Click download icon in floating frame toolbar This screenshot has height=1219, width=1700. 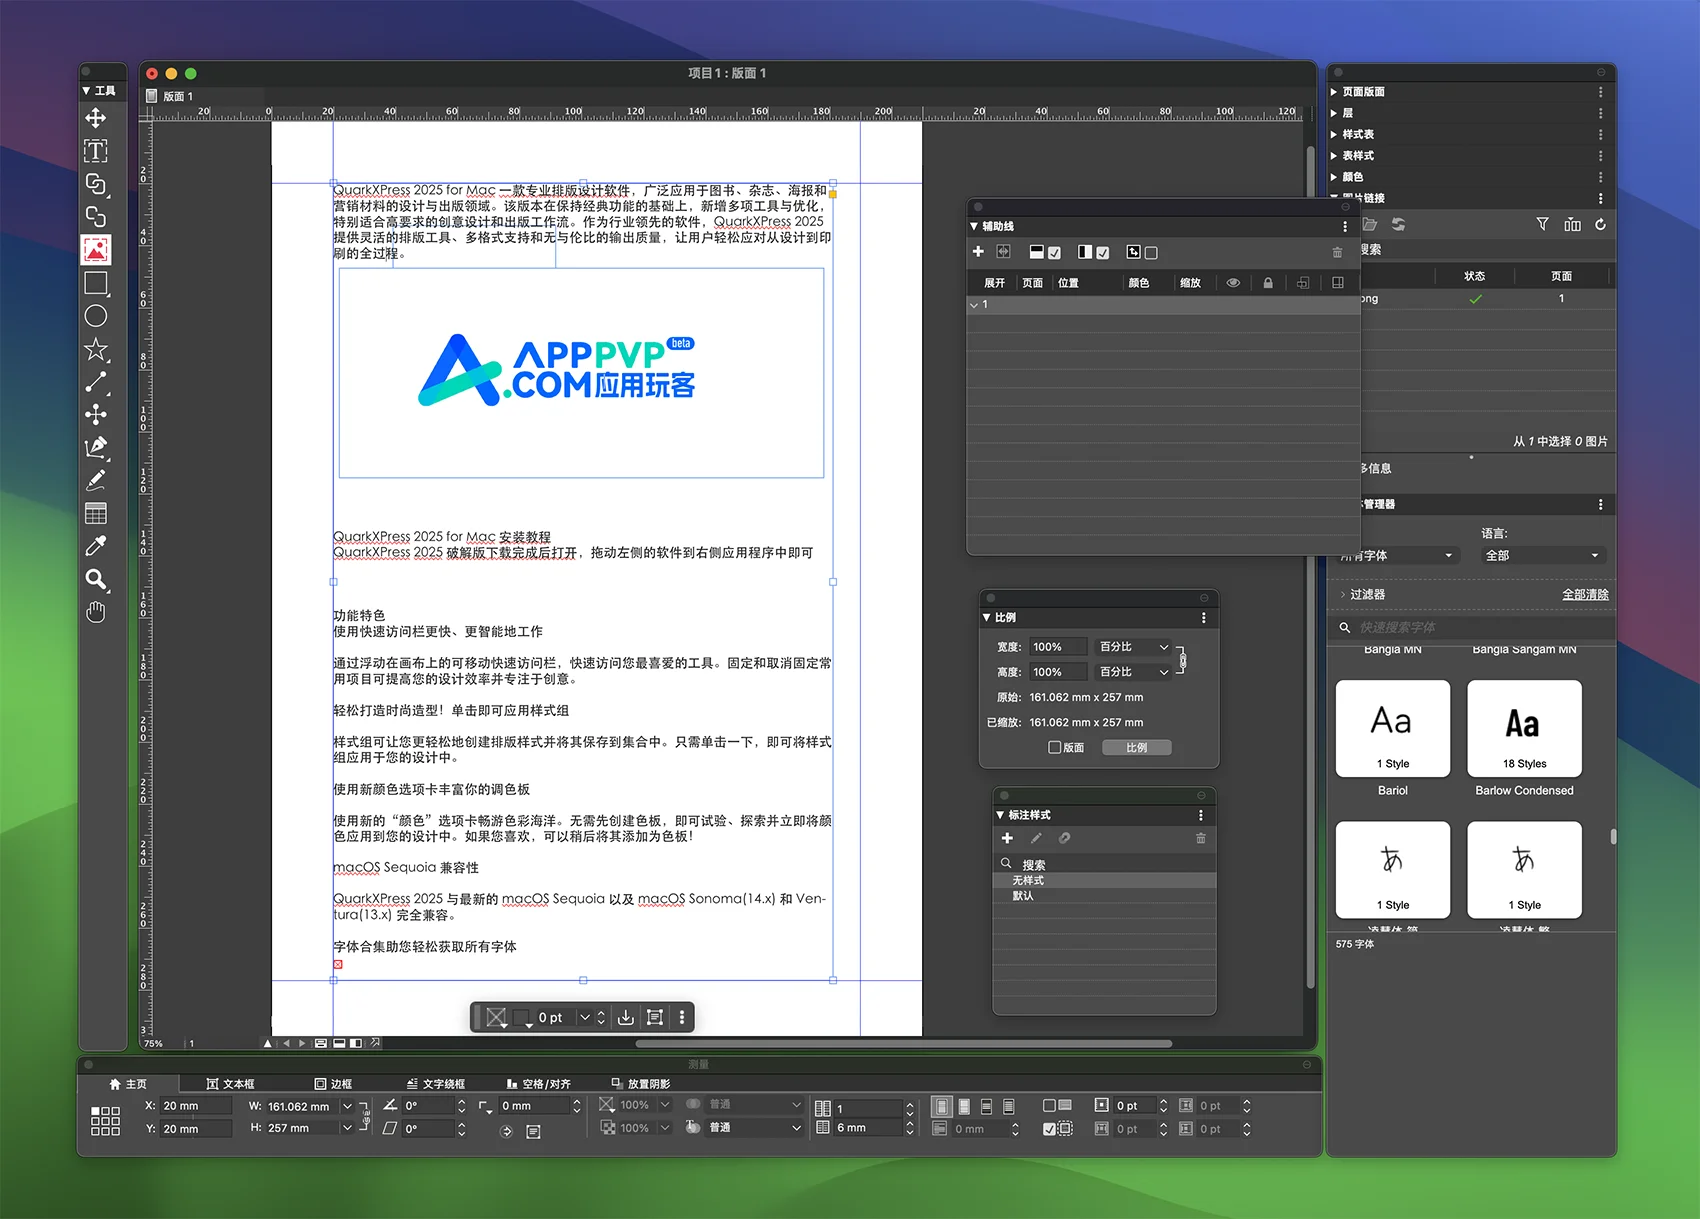(x=625, y=1017)
